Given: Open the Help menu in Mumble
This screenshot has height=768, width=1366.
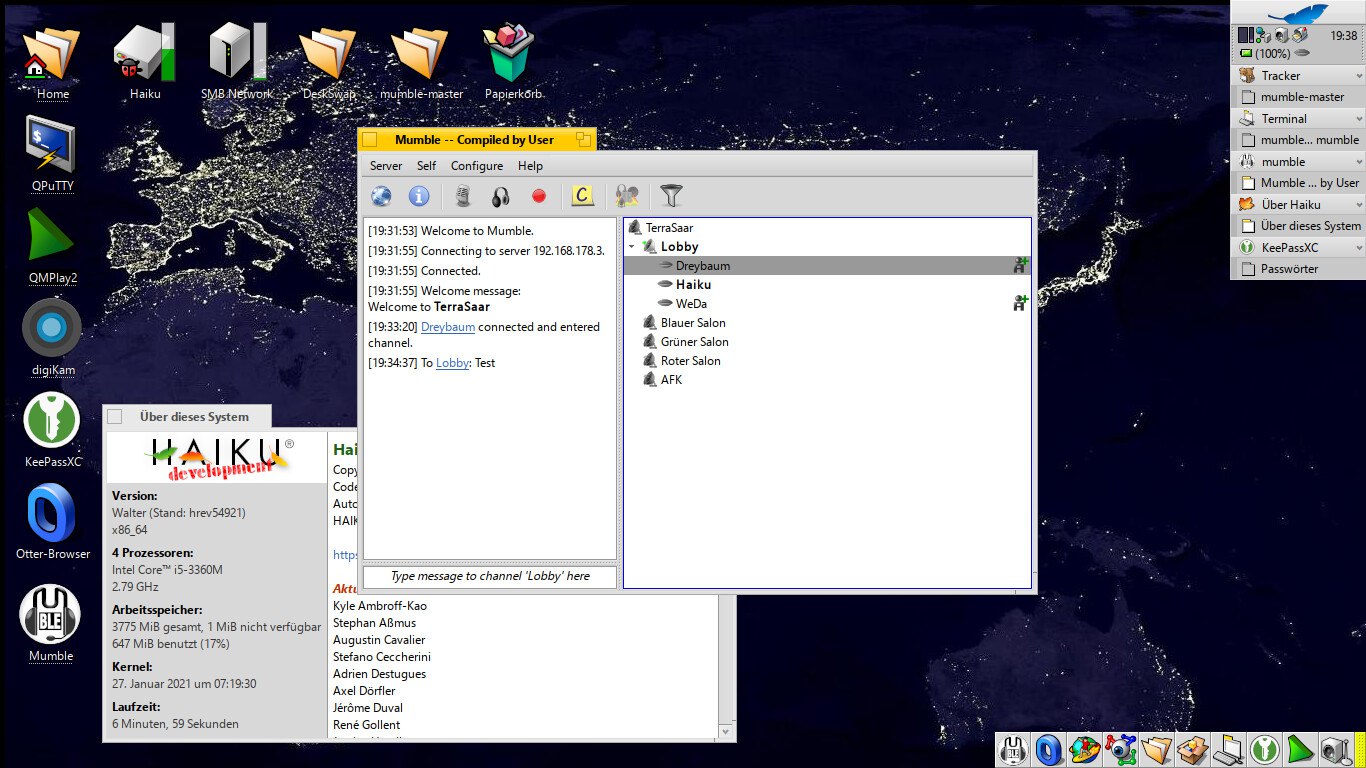Looking at the screenshot, I should point(531,166).
